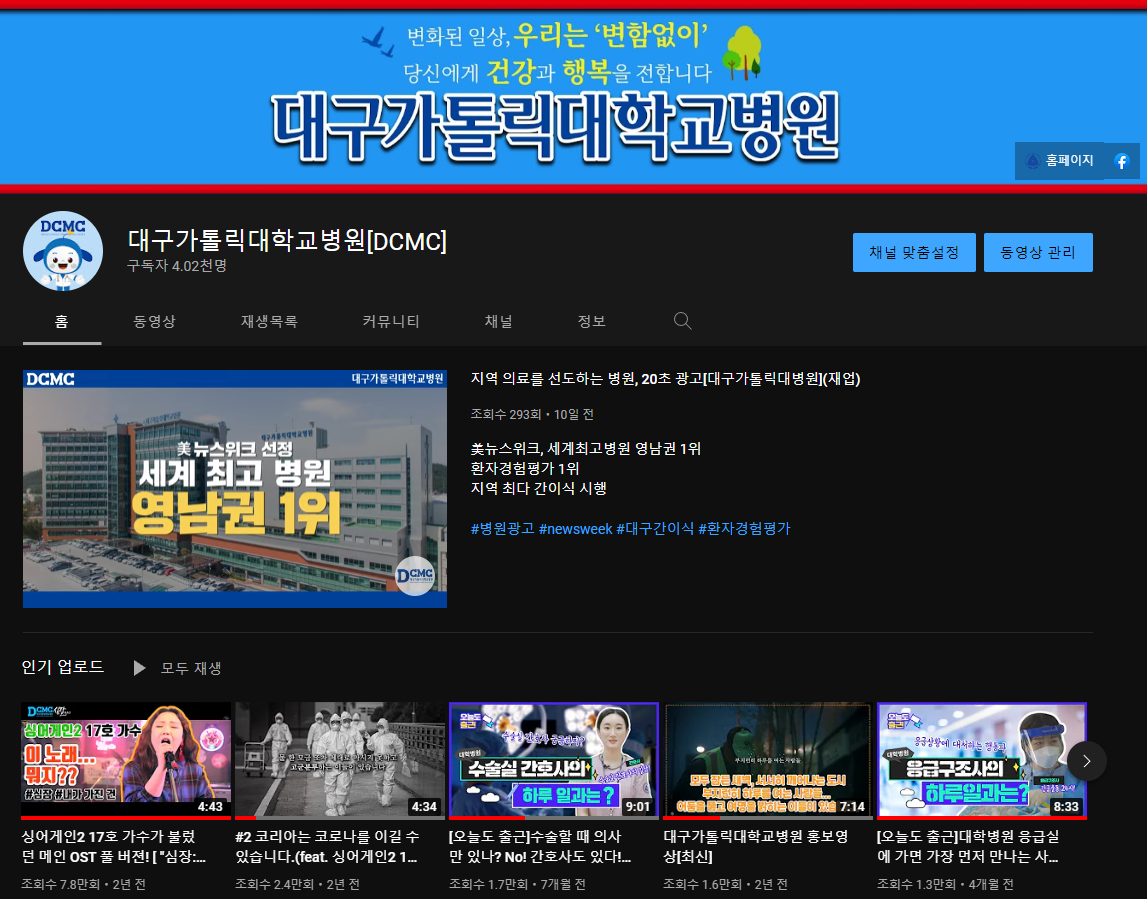Screen dimensions: 1147x899
Task: Open the 수술실 간호사 video thumbnail
Action: tap(554, 760)
